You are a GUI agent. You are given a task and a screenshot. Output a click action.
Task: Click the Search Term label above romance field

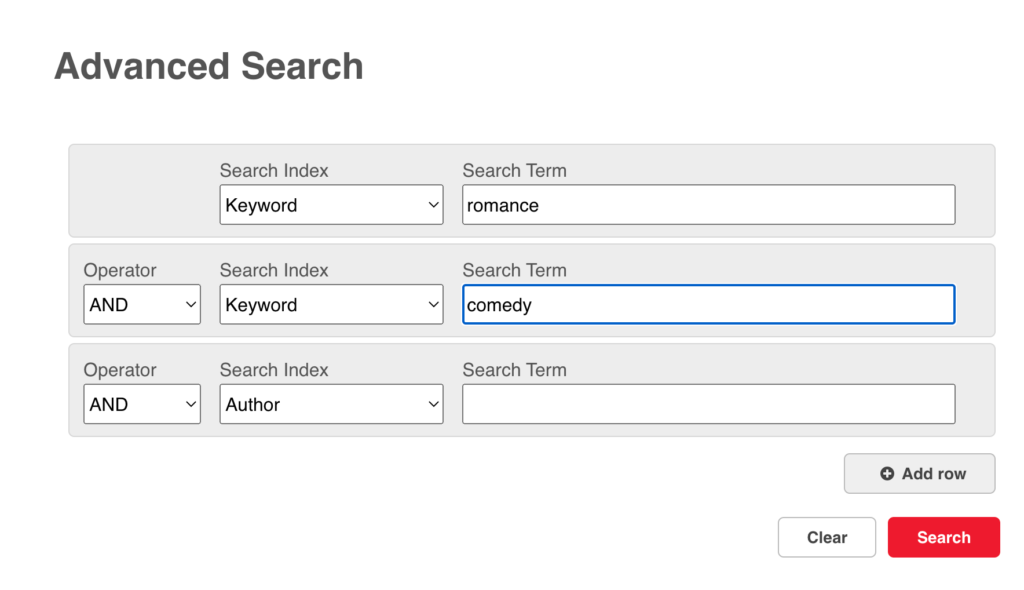coord(515,171)
